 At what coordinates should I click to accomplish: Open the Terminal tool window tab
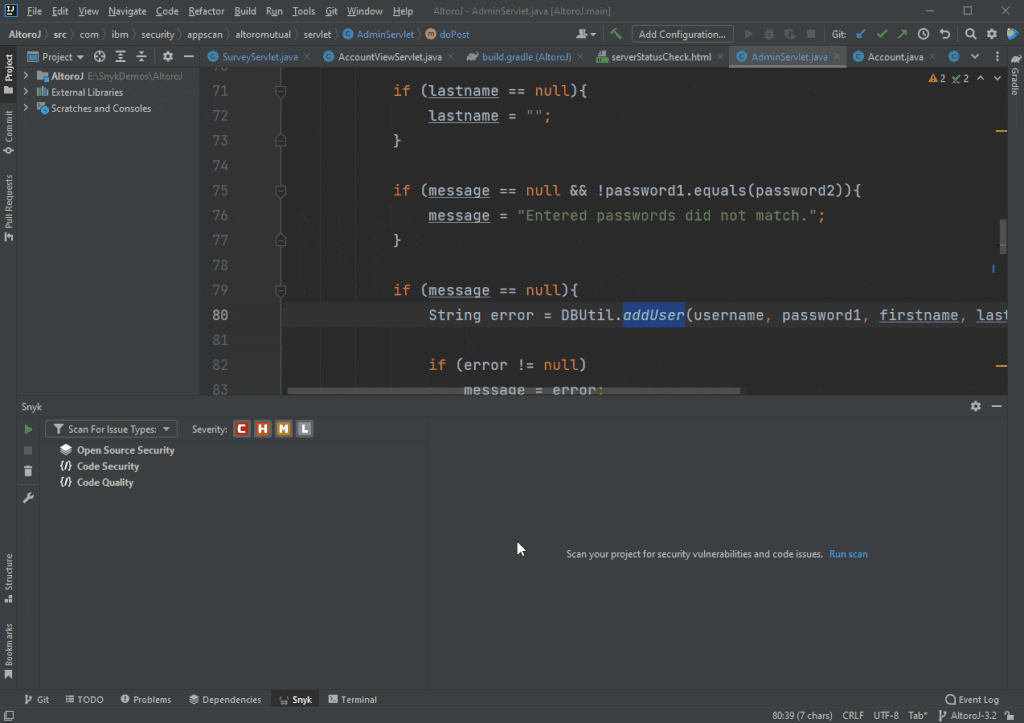352,699
